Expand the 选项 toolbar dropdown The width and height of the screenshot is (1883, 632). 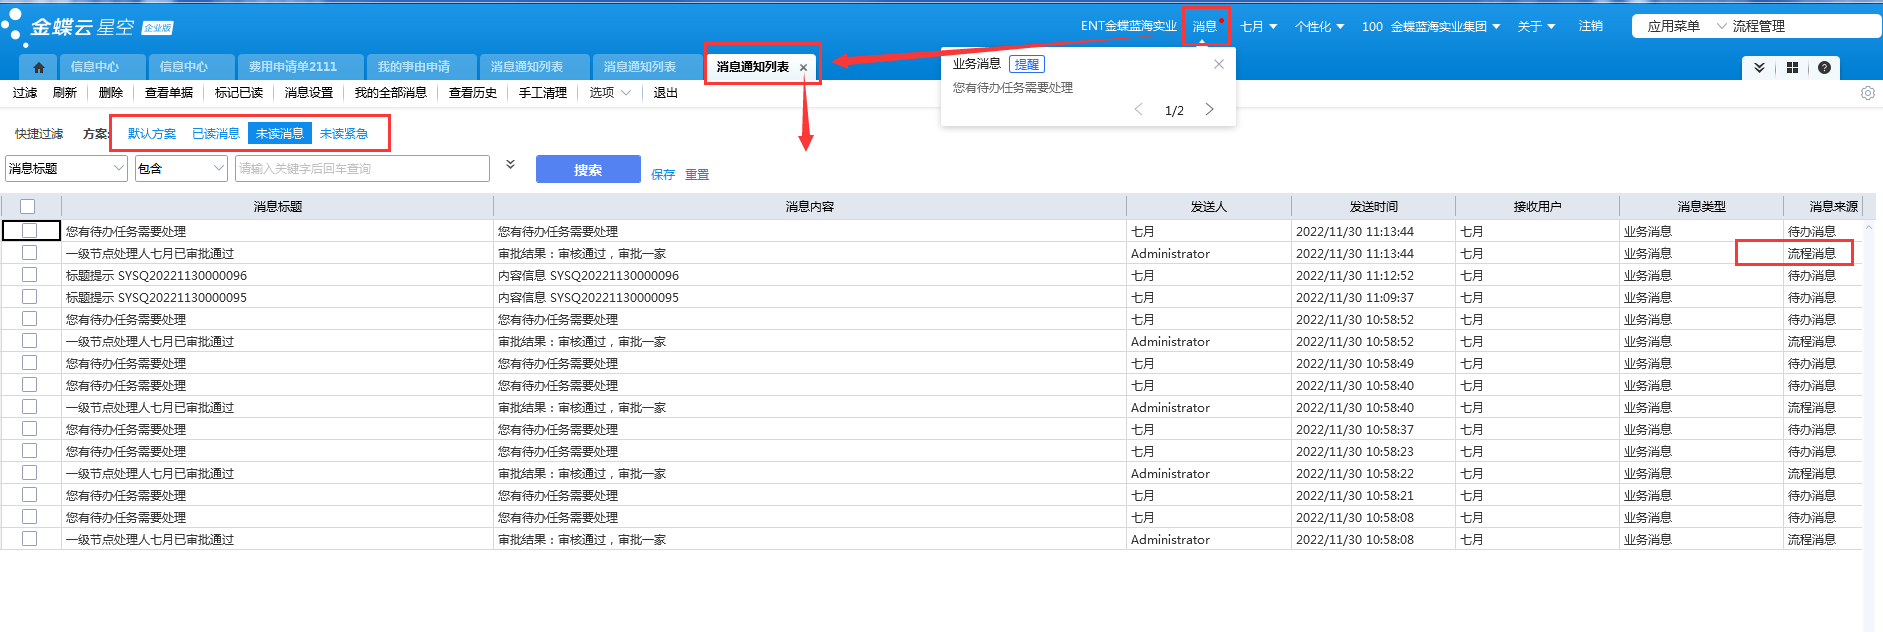point(609,93)
